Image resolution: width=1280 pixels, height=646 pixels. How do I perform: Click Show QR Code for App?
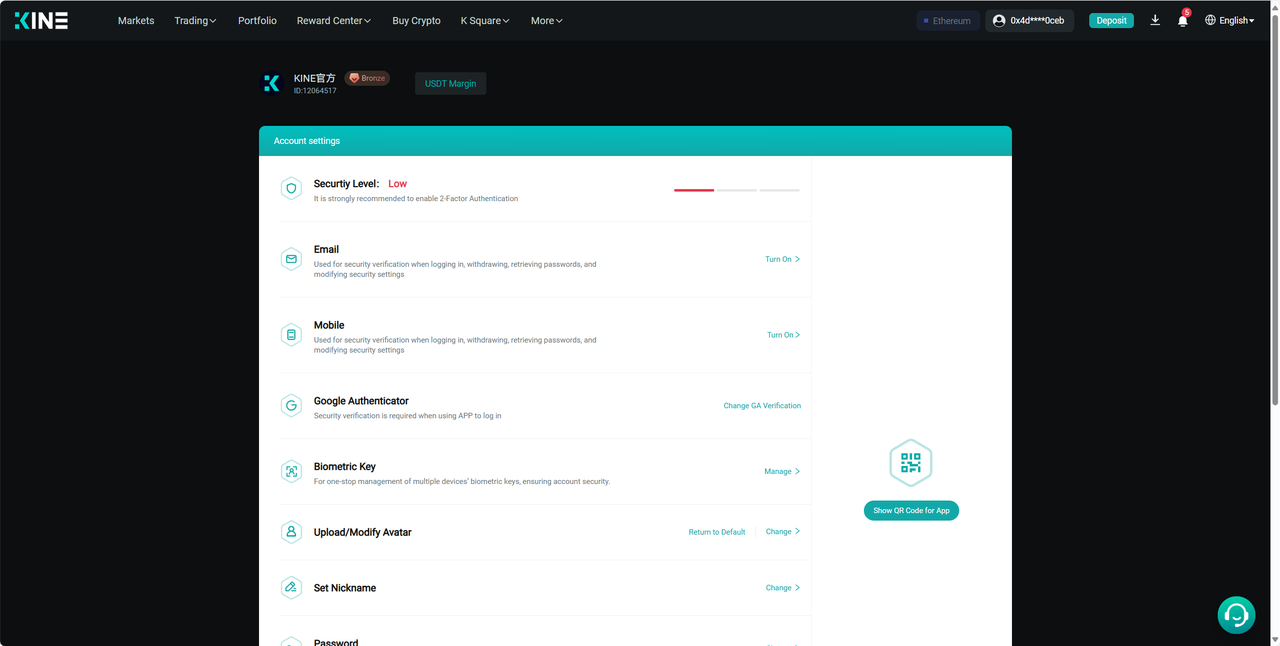pos(911,510)
